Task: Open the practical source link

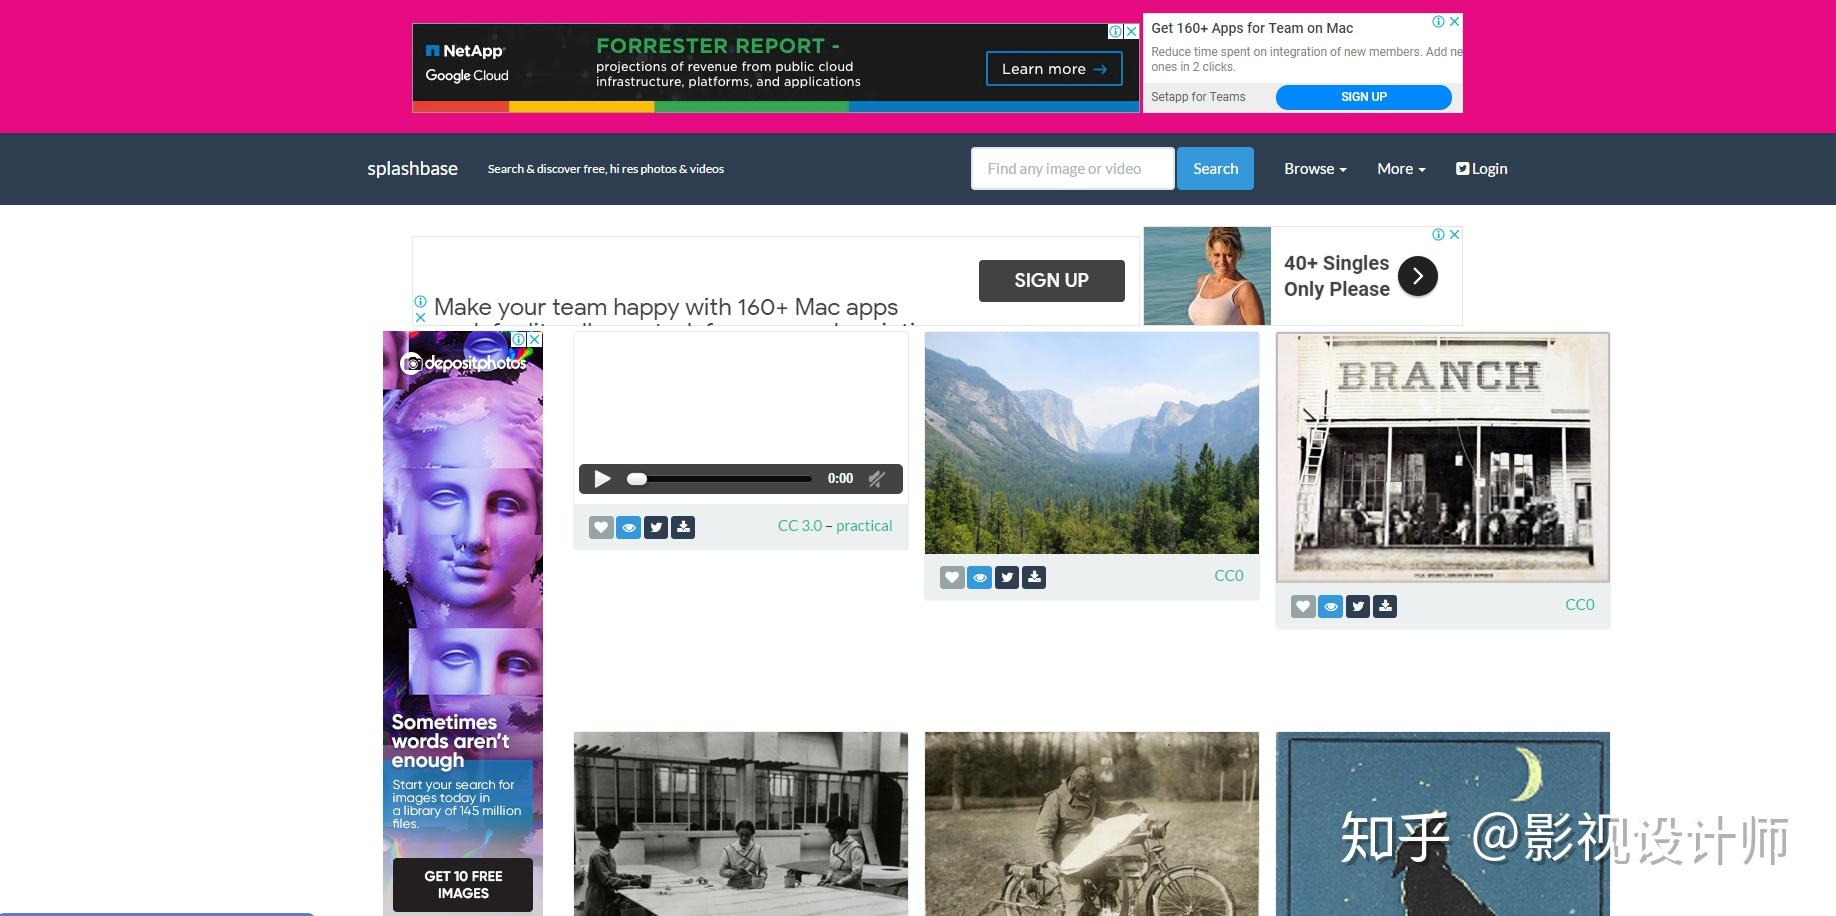Action: click(864, 526)
